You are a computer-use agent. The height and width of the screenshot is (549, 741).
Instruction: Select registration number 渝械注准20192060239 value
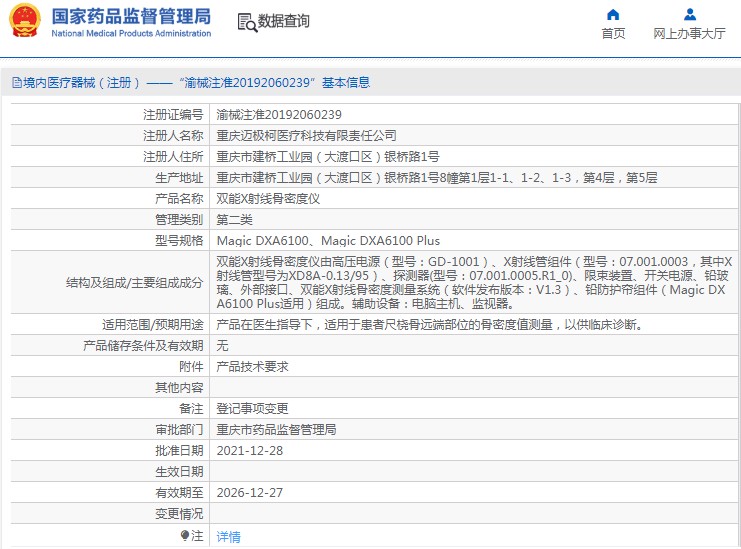click(x=279, y=115)
